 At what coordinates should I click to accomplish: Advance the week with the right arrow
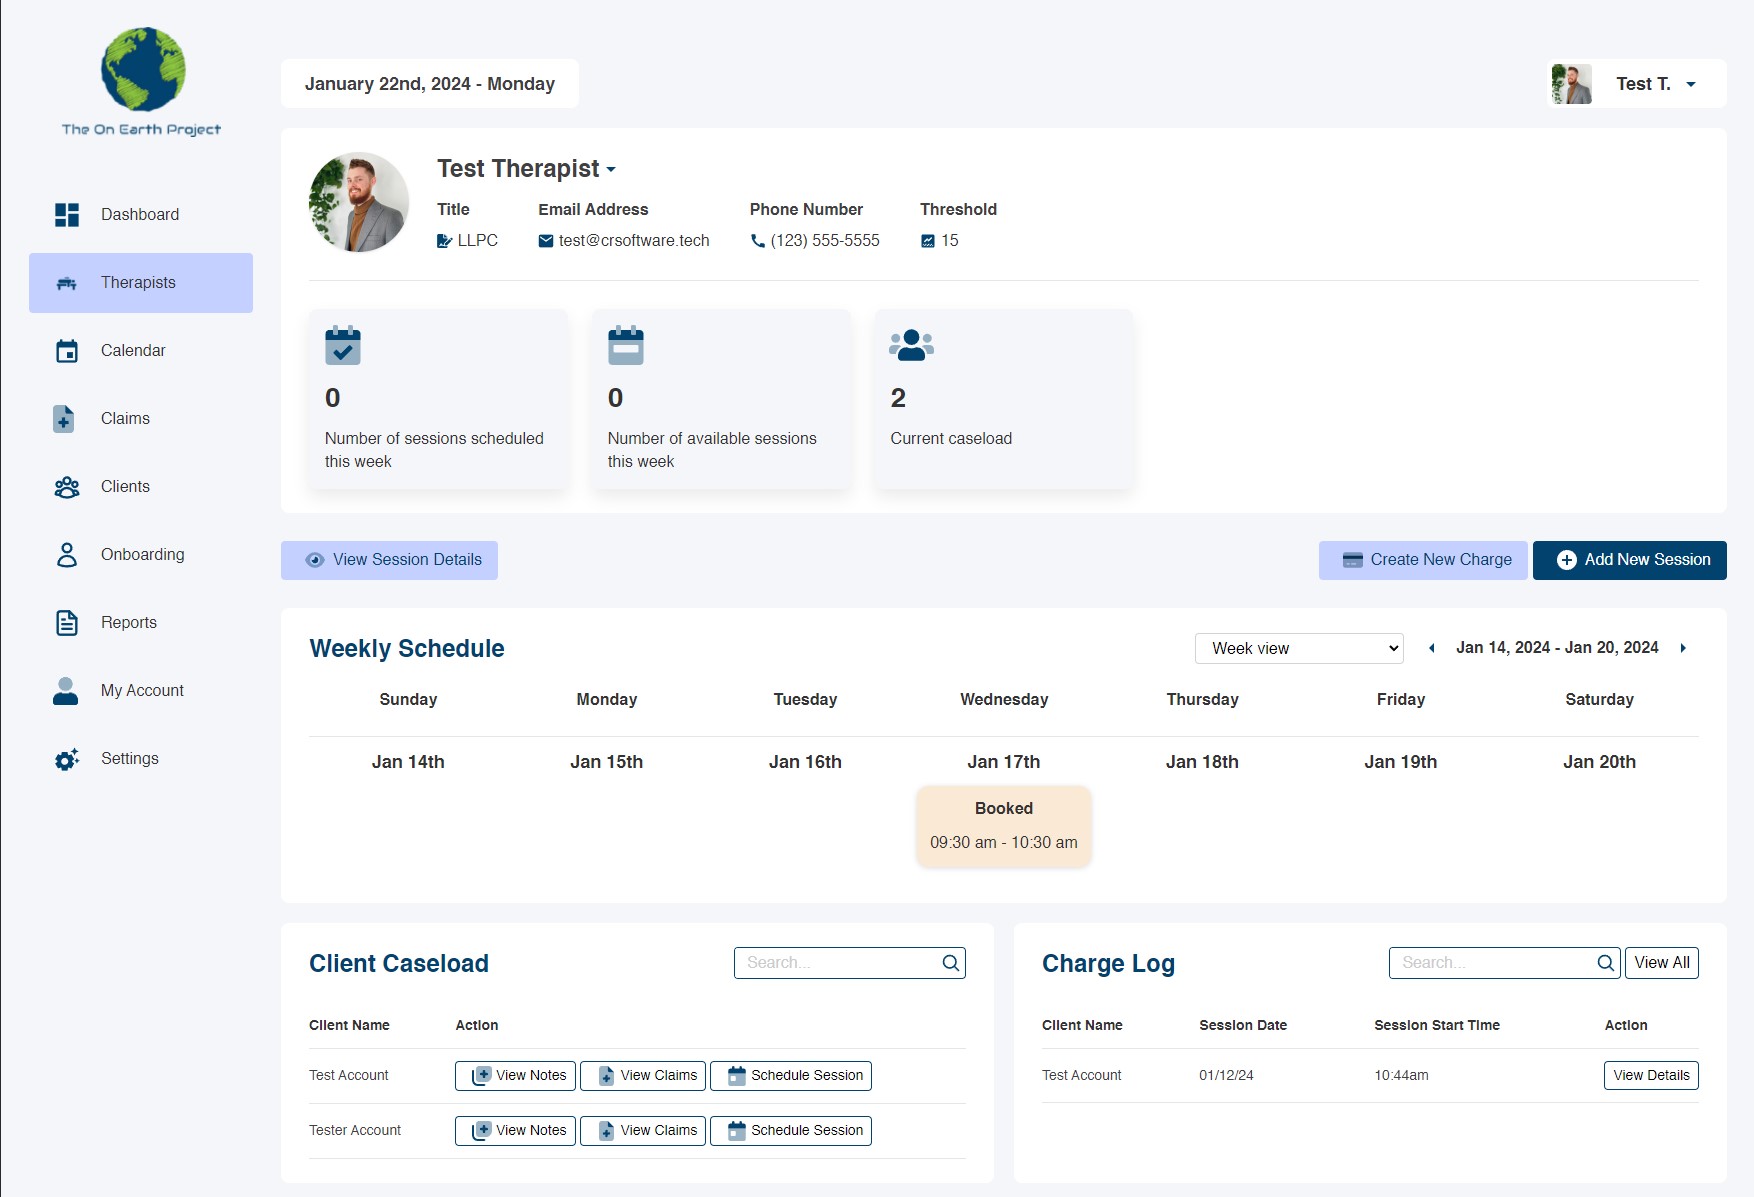[x=1684, y=648]
